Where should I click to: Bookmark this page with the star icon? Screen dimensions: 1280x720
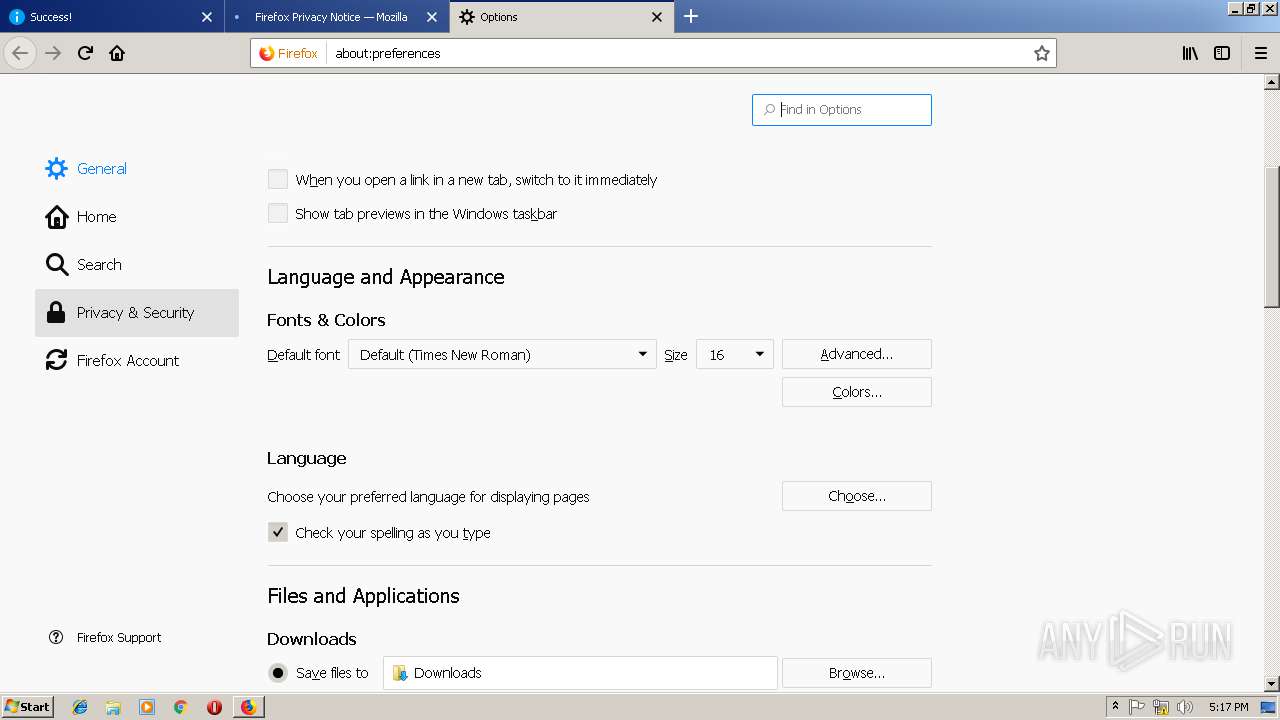1041,53
